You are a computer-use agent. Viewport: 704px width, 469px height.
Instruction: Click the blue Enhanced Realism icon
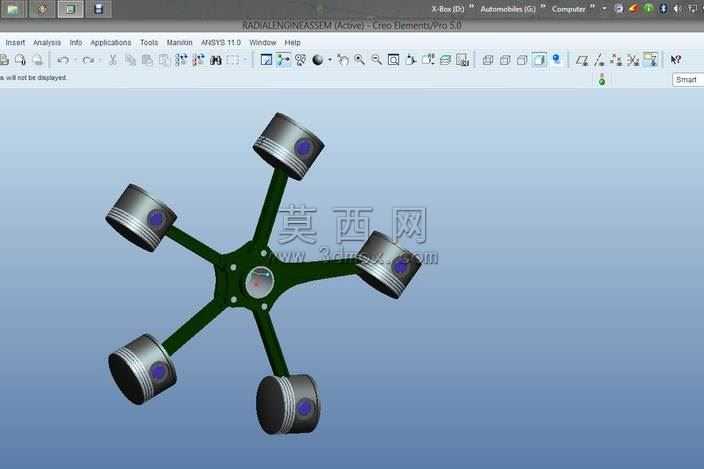coord(556,59)
